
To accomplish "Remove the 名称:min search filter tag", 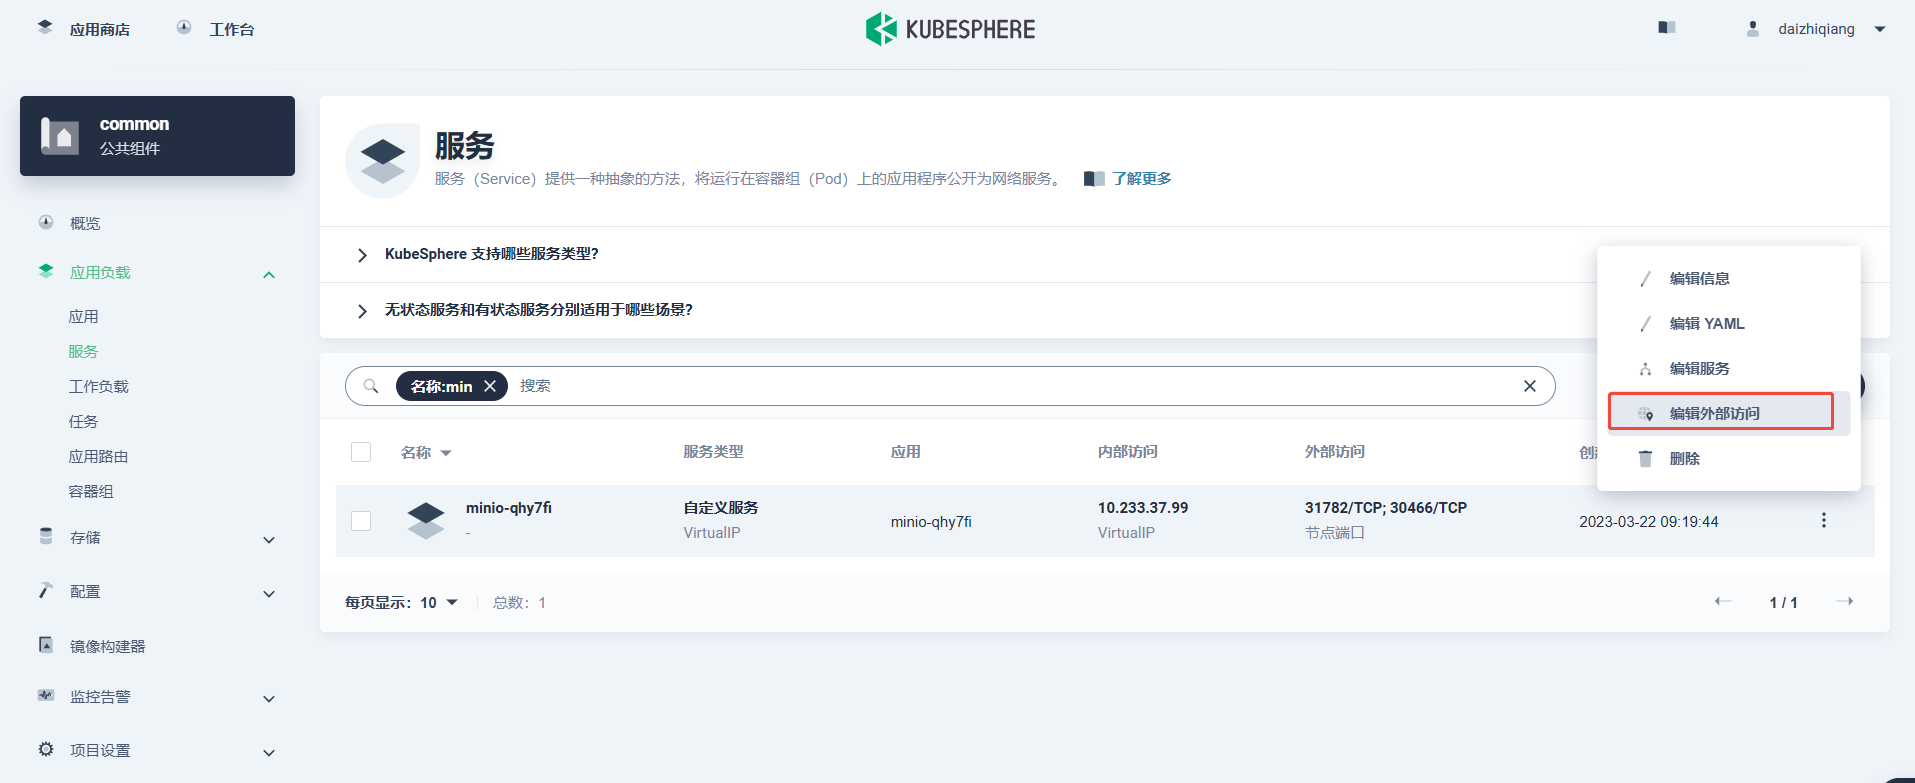I will click(x=490, y=386).
